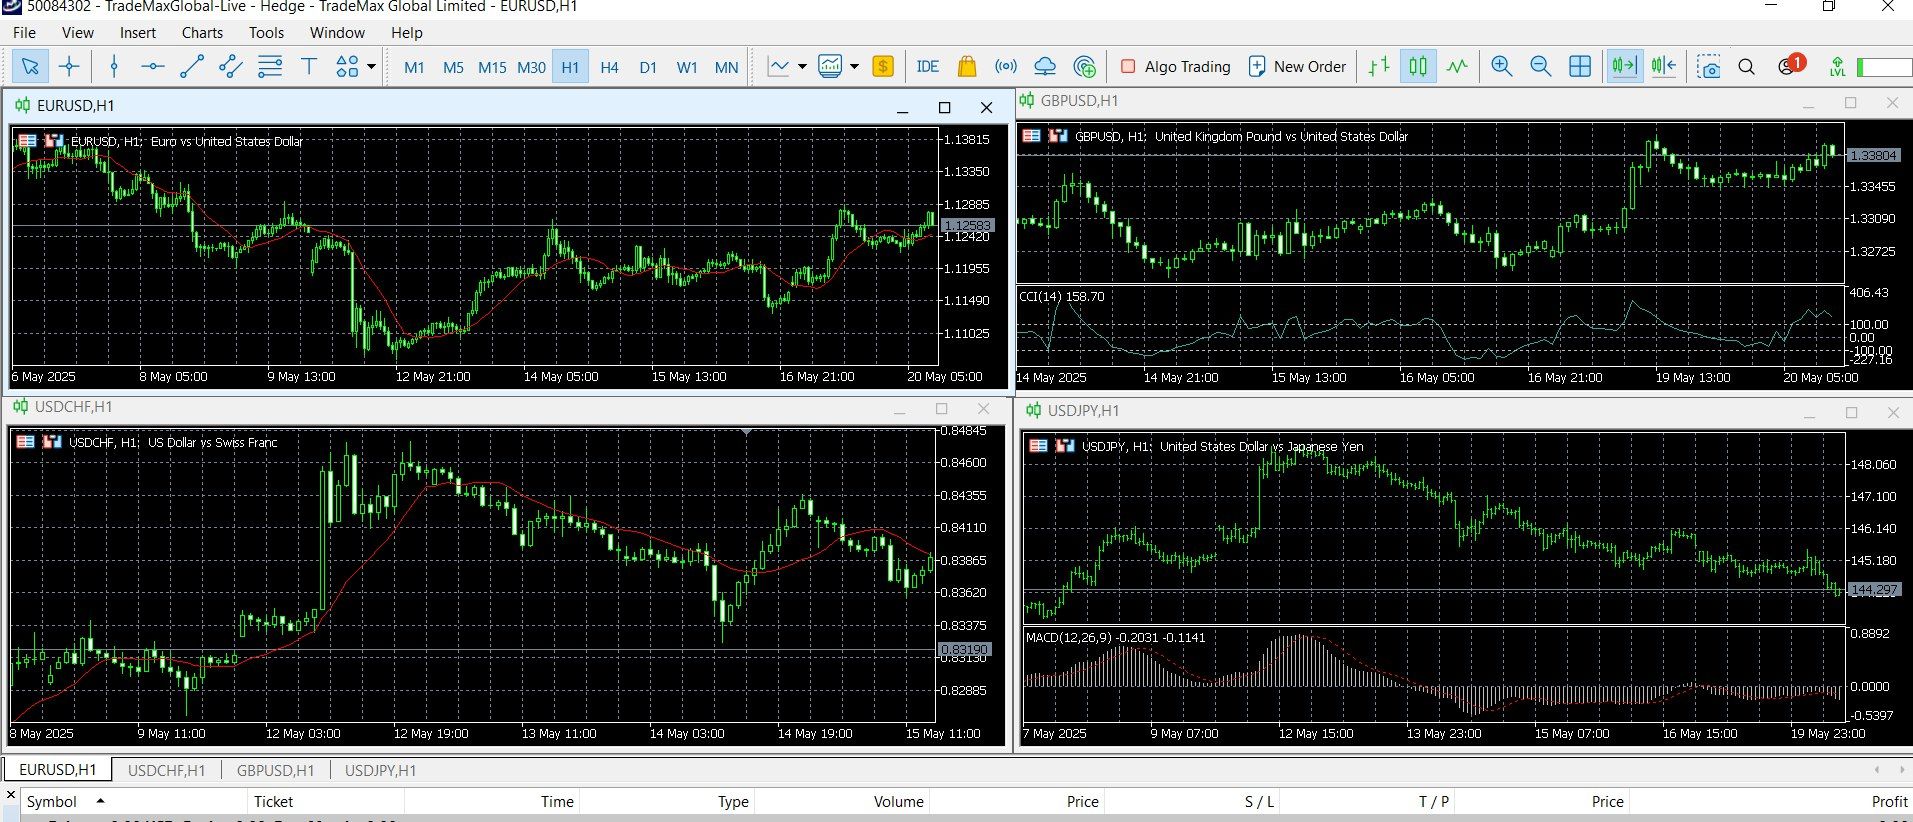This screenshot has width=1913, height=822.
Task: Switch to the D1 timeframe
Action: 648,67
